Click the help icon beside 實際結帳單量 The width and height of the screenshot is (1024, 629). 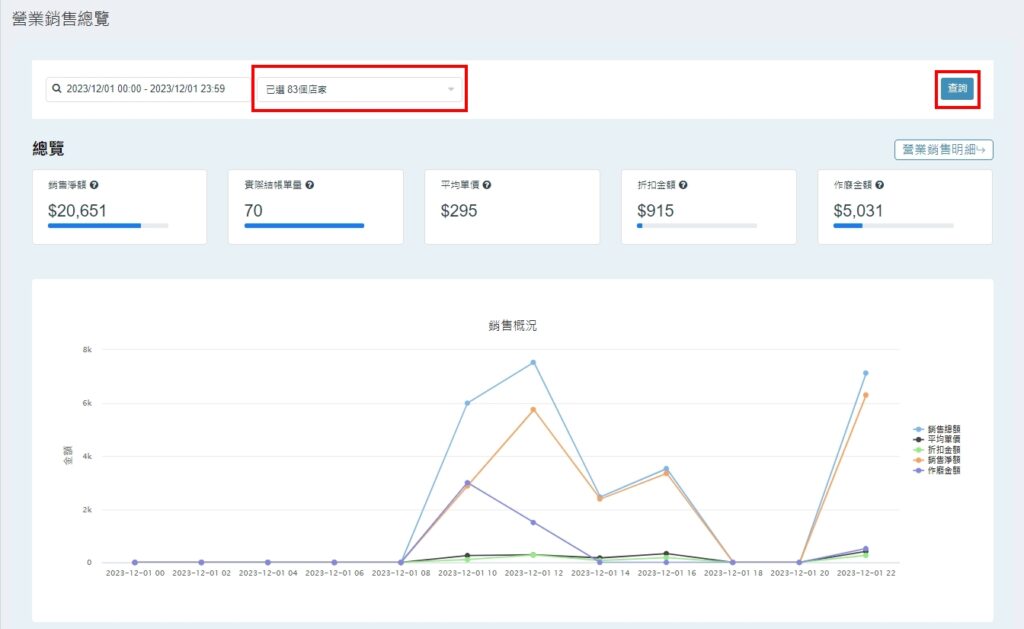coord(310,185)
